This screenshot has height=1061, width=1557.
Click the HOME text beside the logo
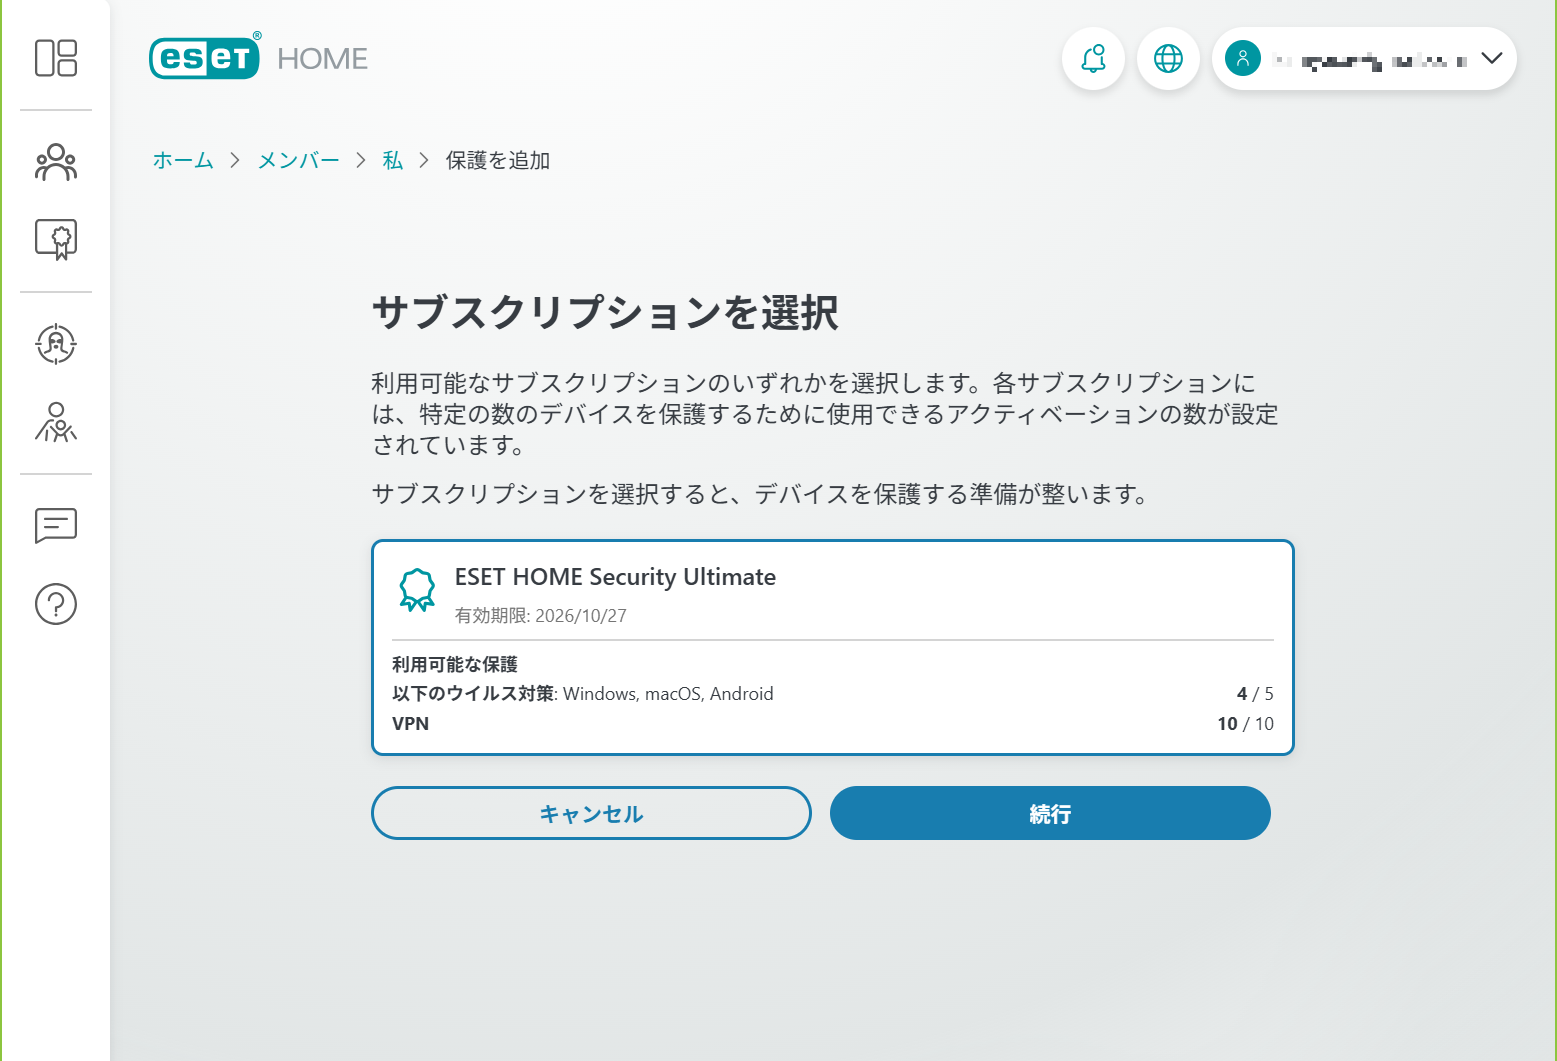[323, 59]
